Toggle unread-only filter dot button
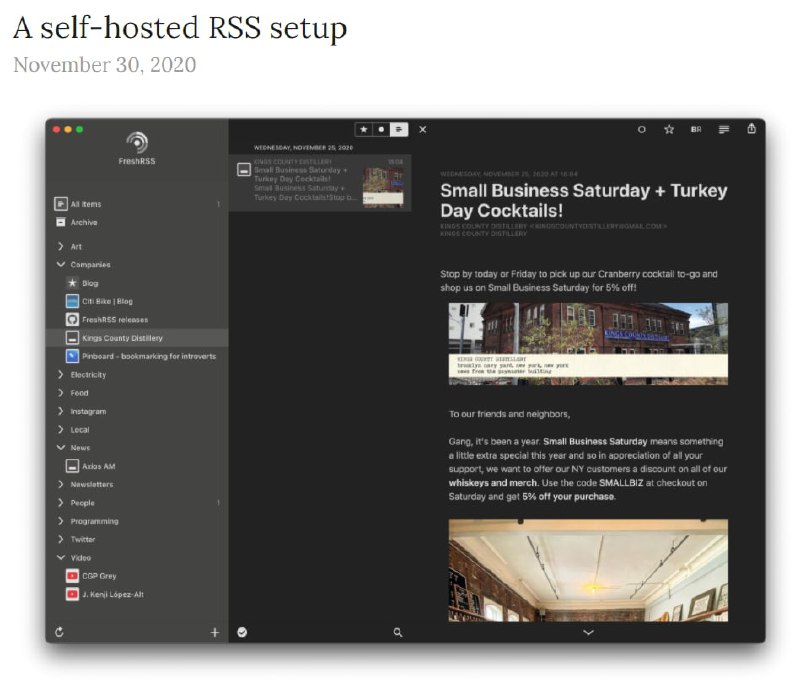This screenshot has height=694, width=800. click(381, 129)
